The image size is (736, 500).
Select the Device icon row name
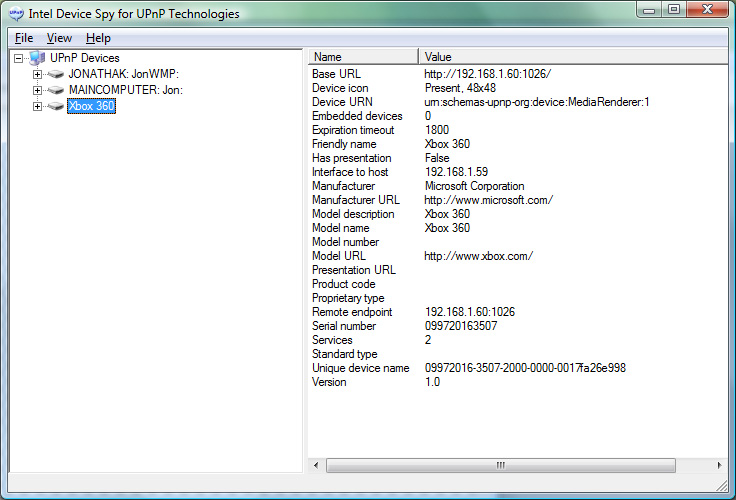click(x=340, y=88)
